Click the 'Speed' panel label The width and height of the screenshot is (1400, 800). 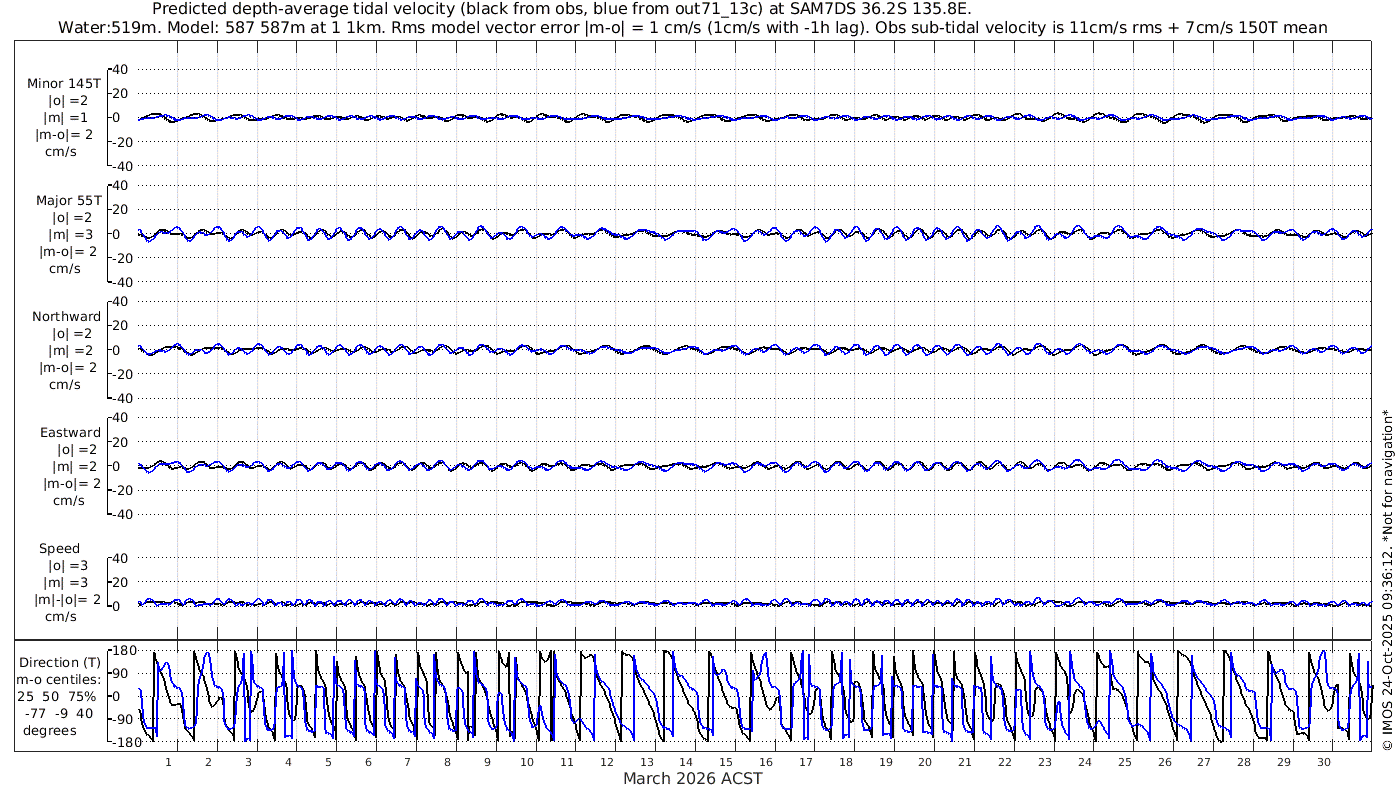(60, 549)
